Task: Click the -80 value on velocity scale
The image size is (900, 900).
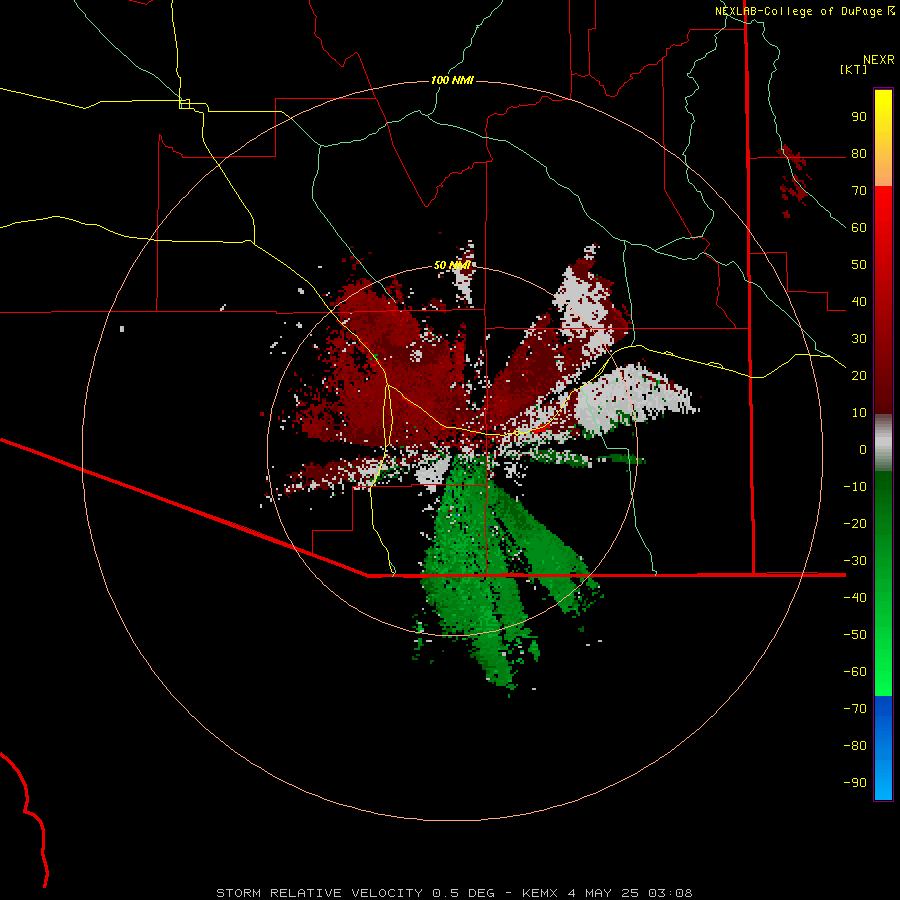Action: click(x=855, y=746)
